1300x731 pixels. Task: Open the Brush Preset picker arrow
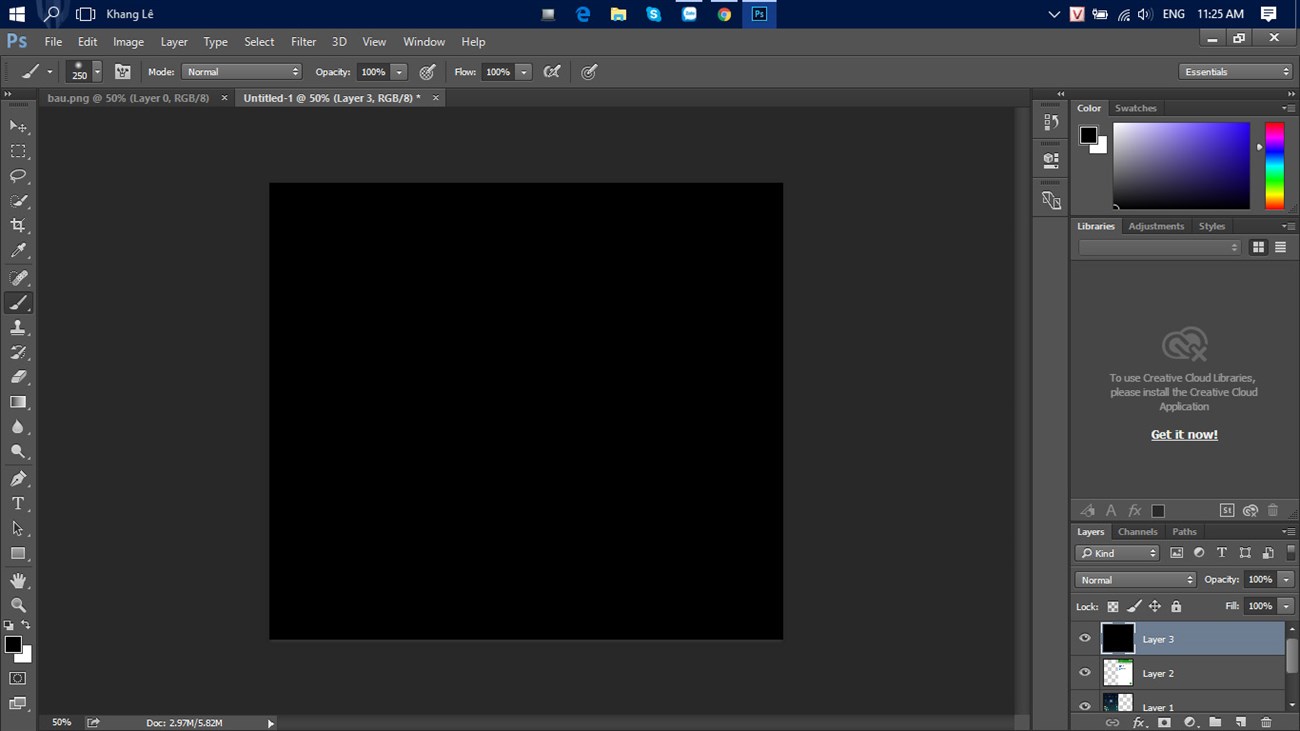(97, 72)
